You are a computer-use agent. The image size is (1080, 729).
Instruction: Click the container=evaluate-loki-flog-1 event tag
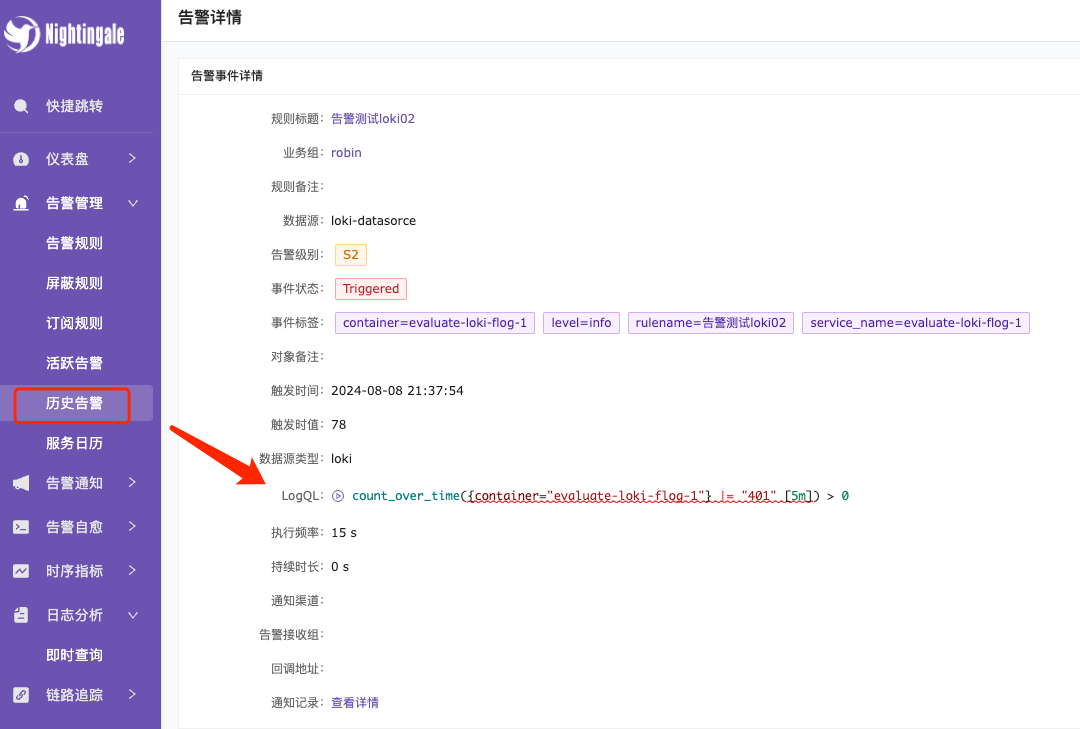click(435, 323)
